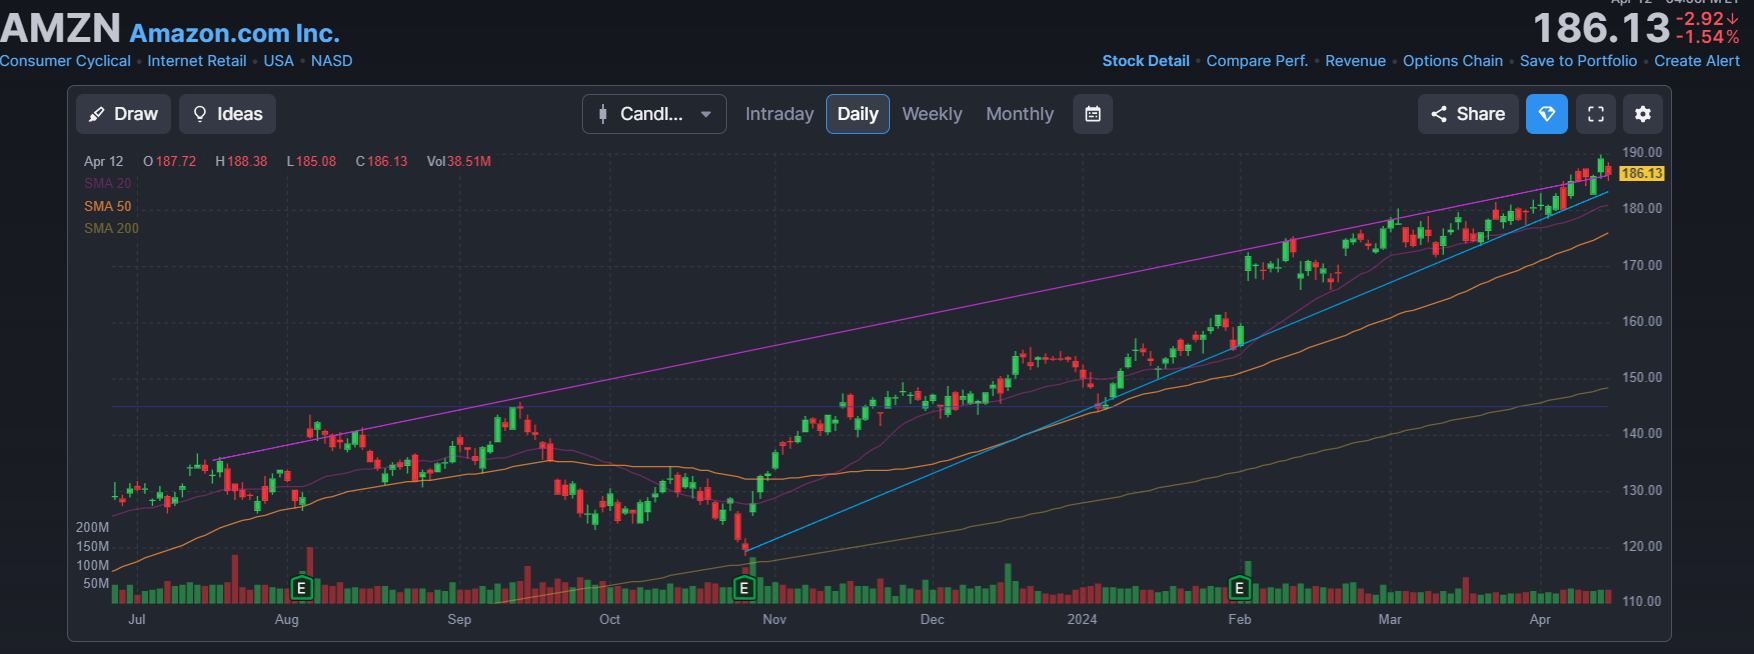This screenshot has height=654, width=1754.
Task: Open Compare Perf. link
Action: (1257, 61)
